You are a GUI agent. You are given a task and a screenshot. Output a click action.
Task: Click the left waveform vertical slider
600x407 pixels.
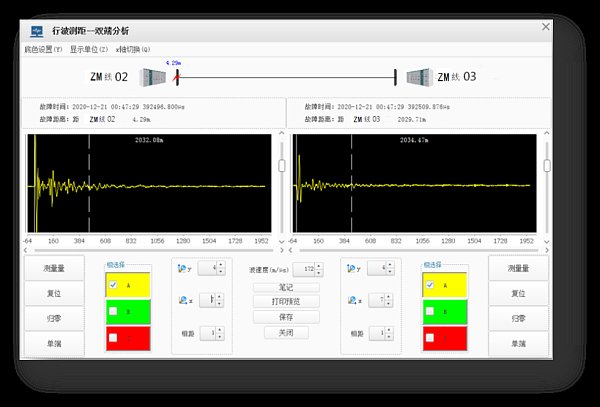point(281,166)
